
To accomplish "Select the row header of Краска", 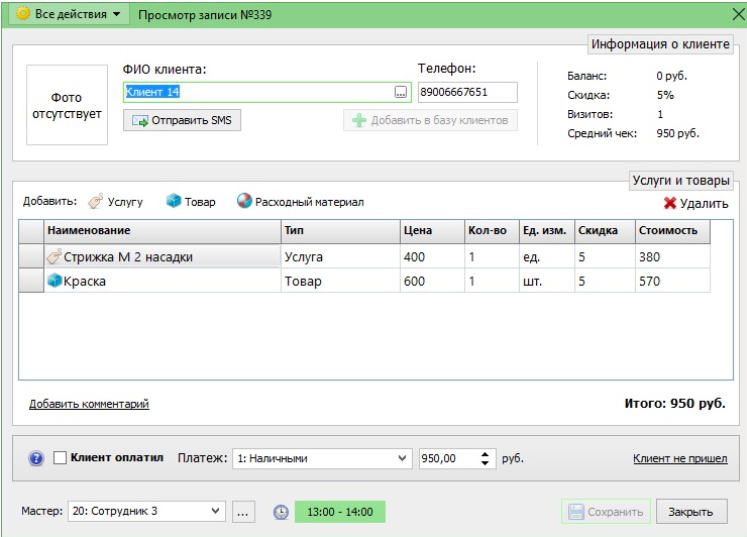I will point(31,281).
